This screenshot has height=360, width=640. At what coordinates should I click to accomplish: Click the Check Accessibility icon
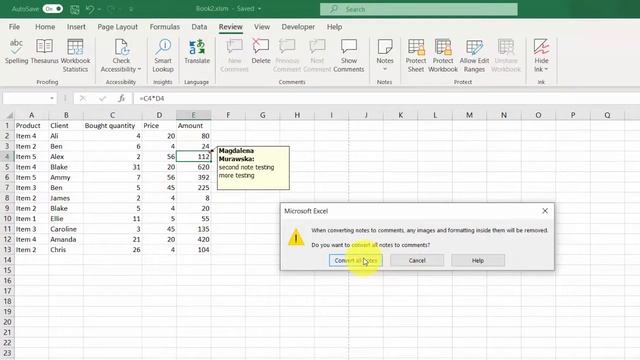click(x=121, y=47)
